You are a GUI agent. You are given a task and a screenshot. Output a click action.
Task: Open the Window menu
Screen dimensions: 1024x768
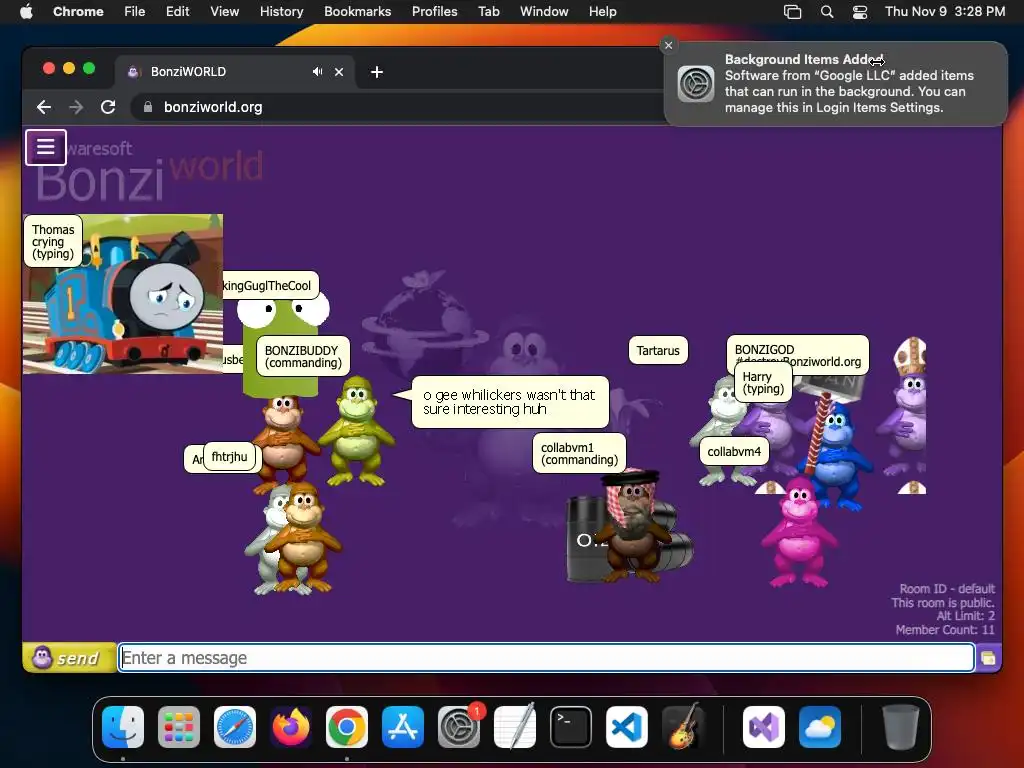point(544,11)
